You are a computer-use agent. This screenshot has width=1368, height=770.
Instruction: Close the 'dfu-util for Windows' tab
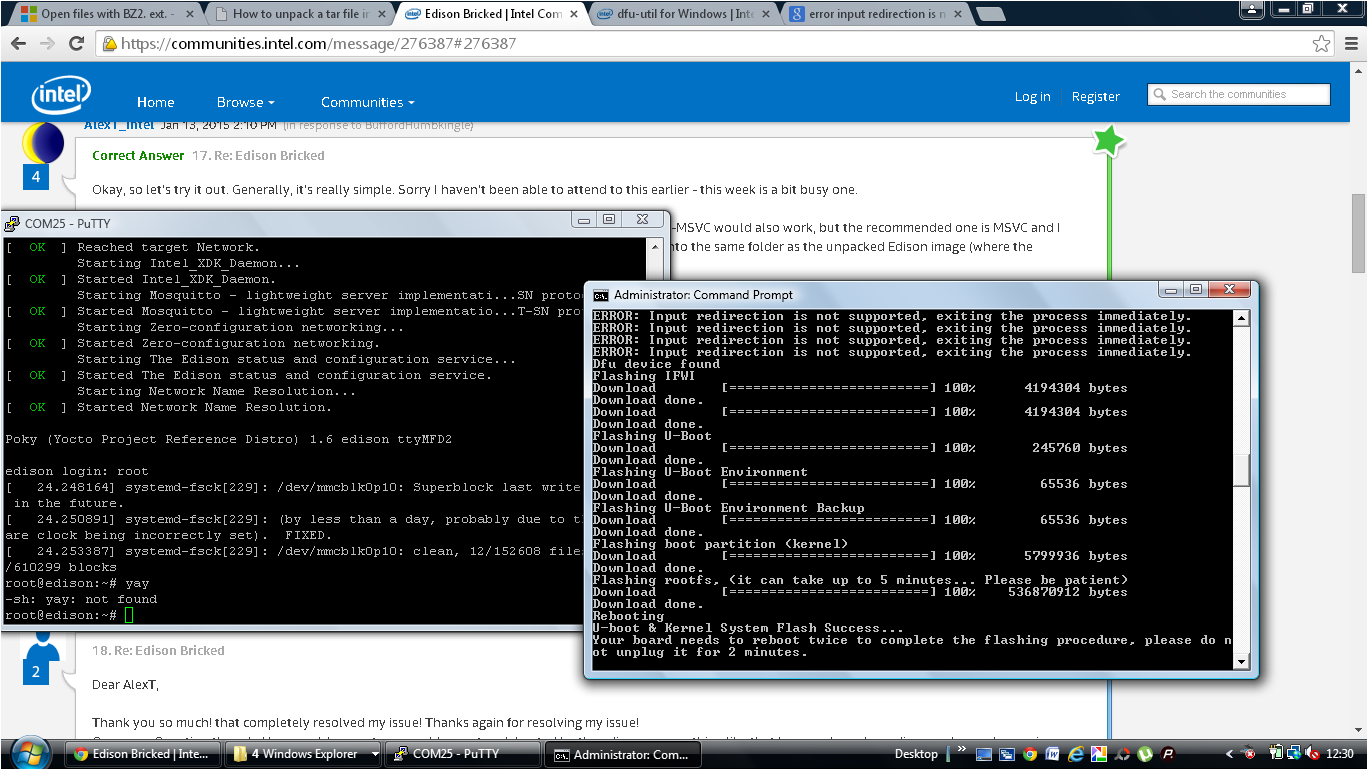[x=764, y=14]
